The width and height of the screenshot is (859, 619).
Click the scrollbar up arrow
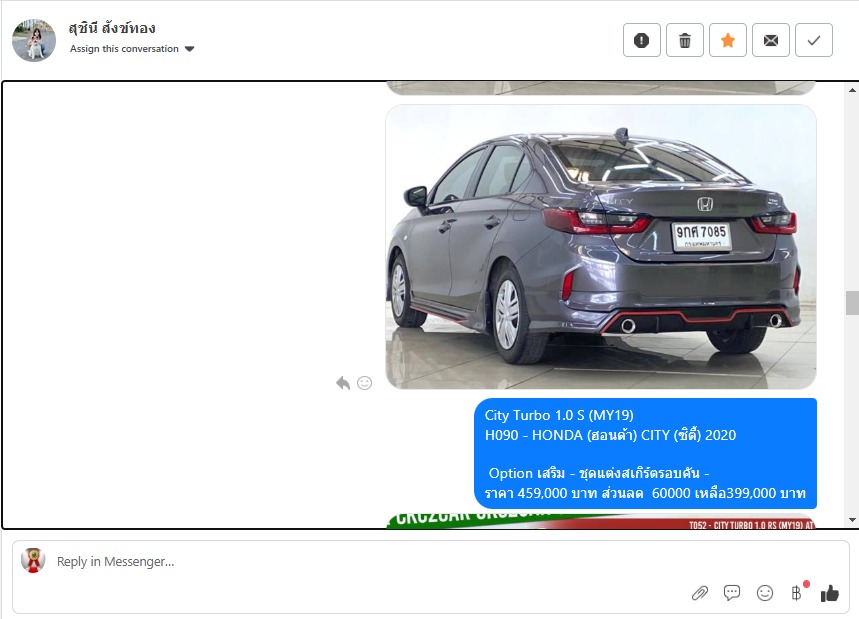point(852,89)
